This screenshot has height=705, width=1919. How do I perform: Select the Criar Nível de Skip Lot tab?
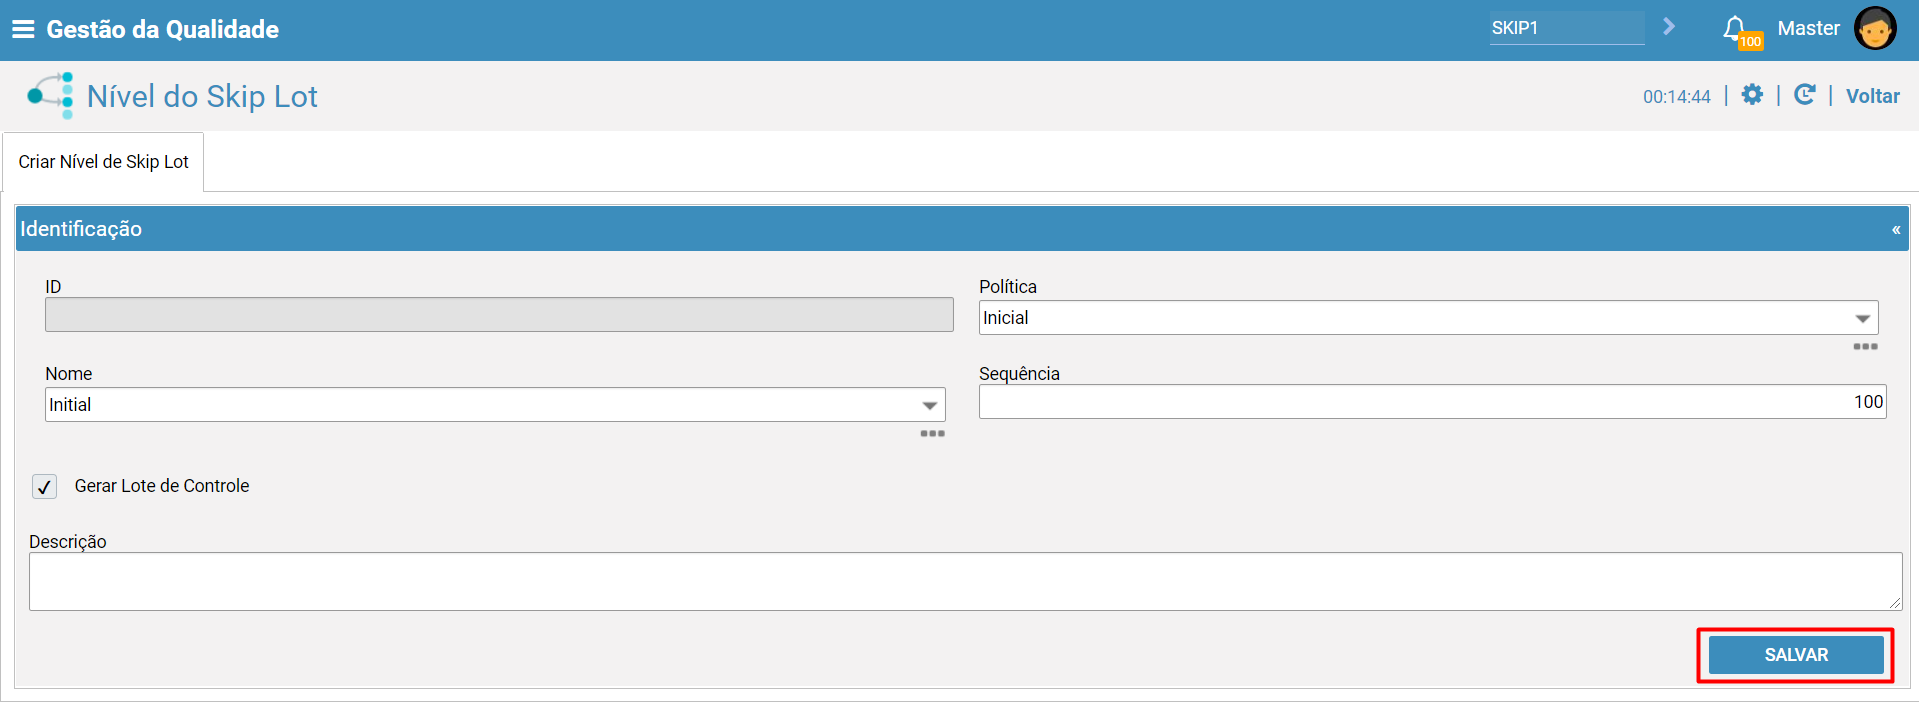click(103, 162)
